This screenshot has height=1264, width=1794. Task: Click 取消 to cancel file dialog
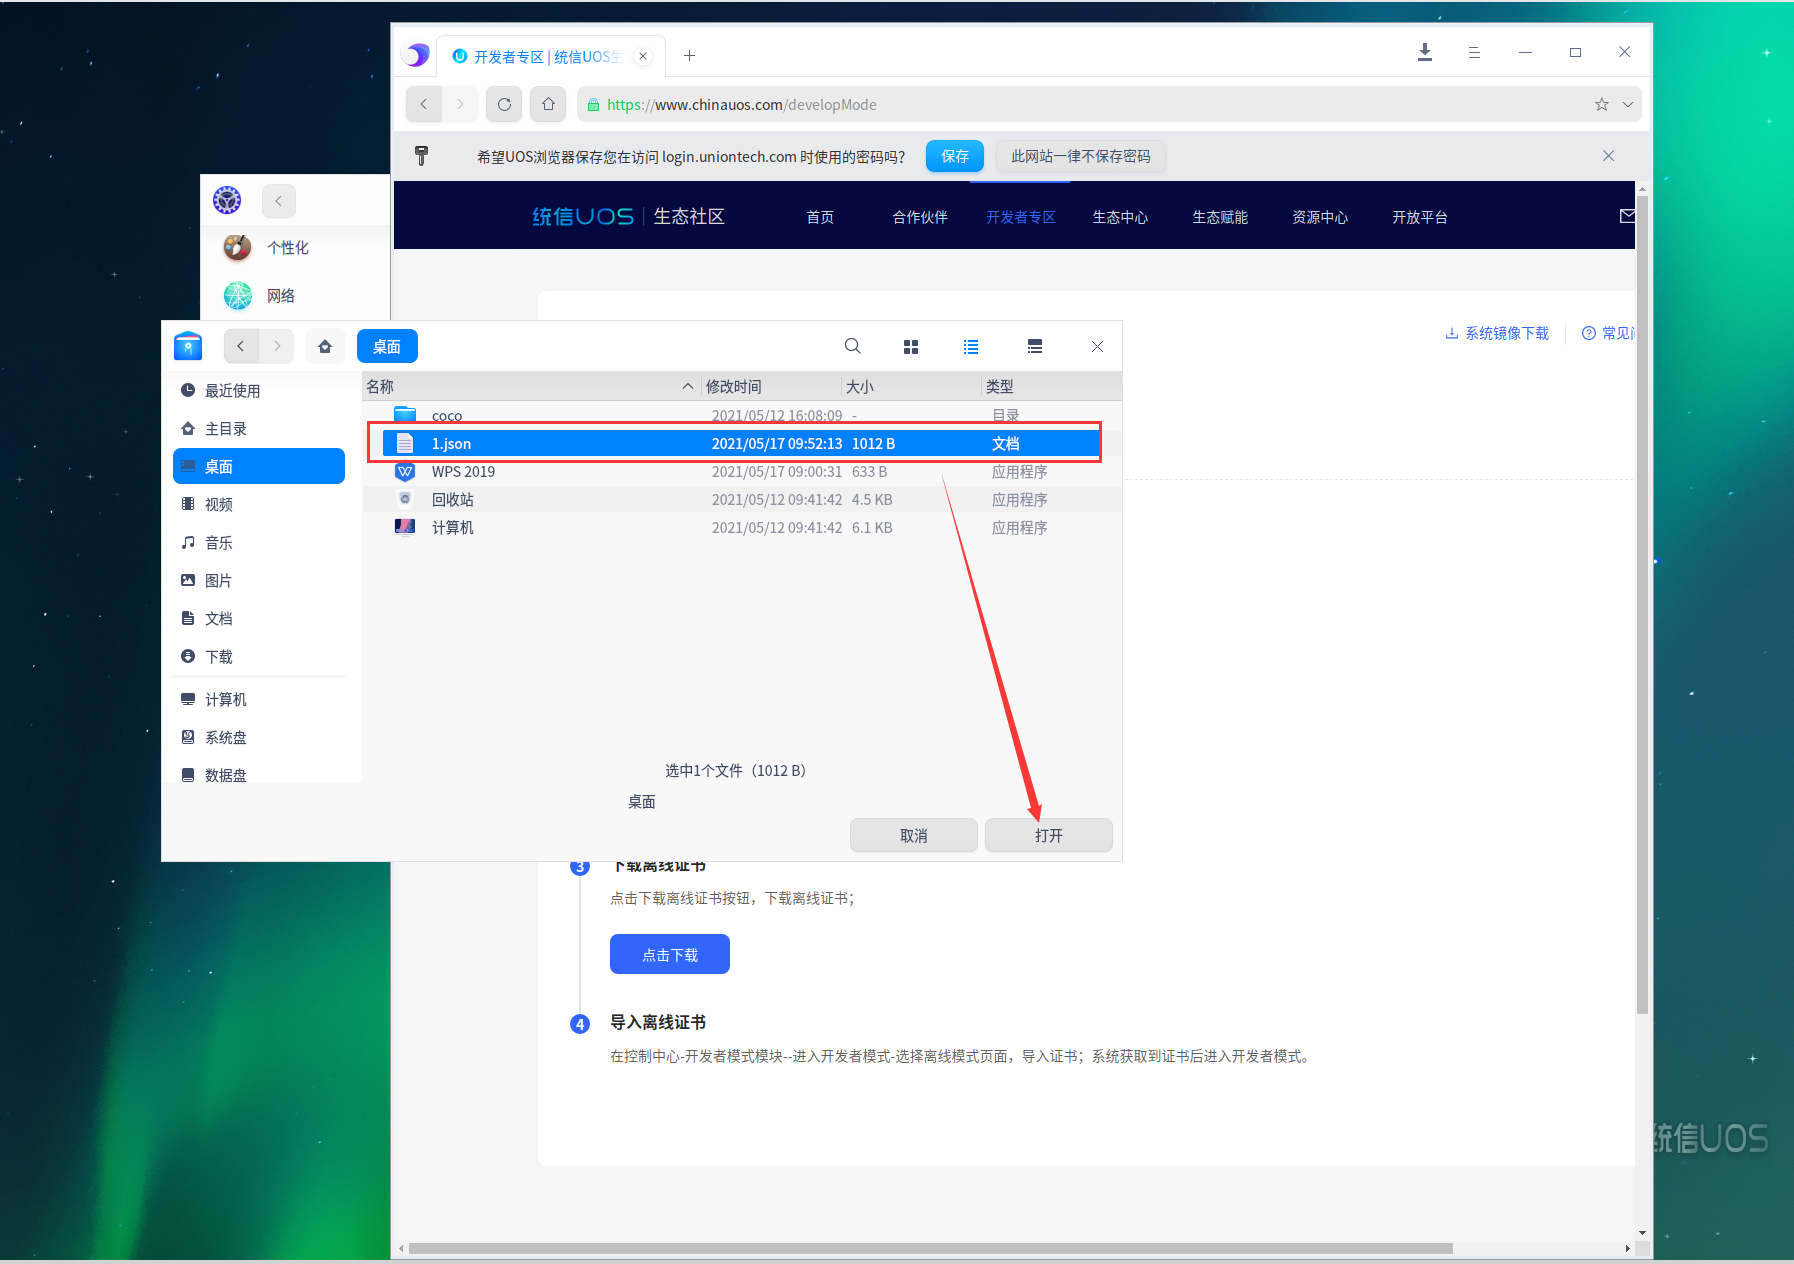pyautogui.click(x=913, y=835)
